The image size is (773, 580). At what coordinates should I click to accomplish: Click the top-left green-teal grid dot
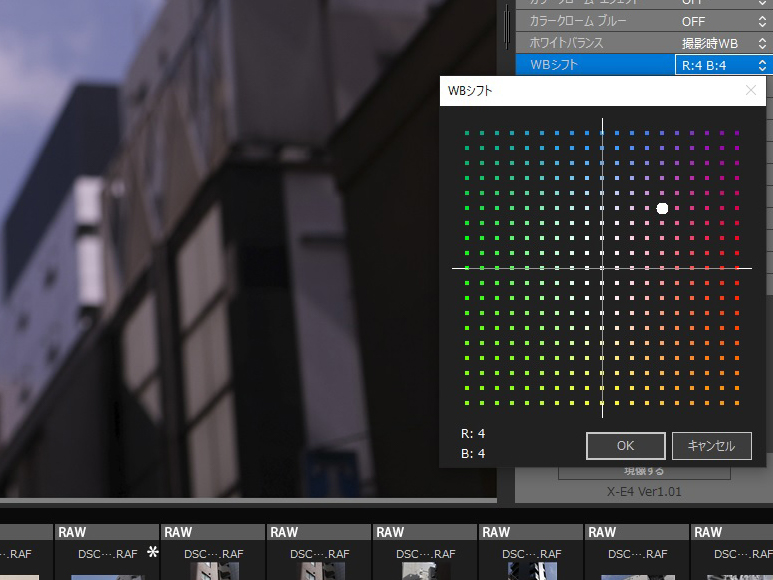coord(467,133)
